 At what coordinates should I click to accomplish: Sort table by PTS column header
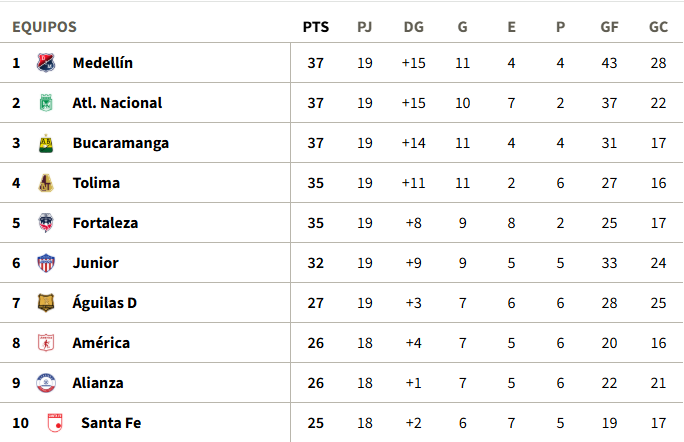tap(315, 27)
